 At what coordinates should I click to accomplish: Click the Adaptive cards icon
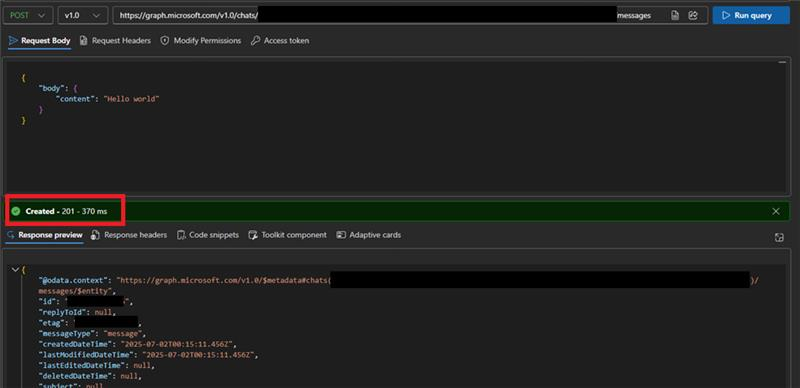(341, 235)
